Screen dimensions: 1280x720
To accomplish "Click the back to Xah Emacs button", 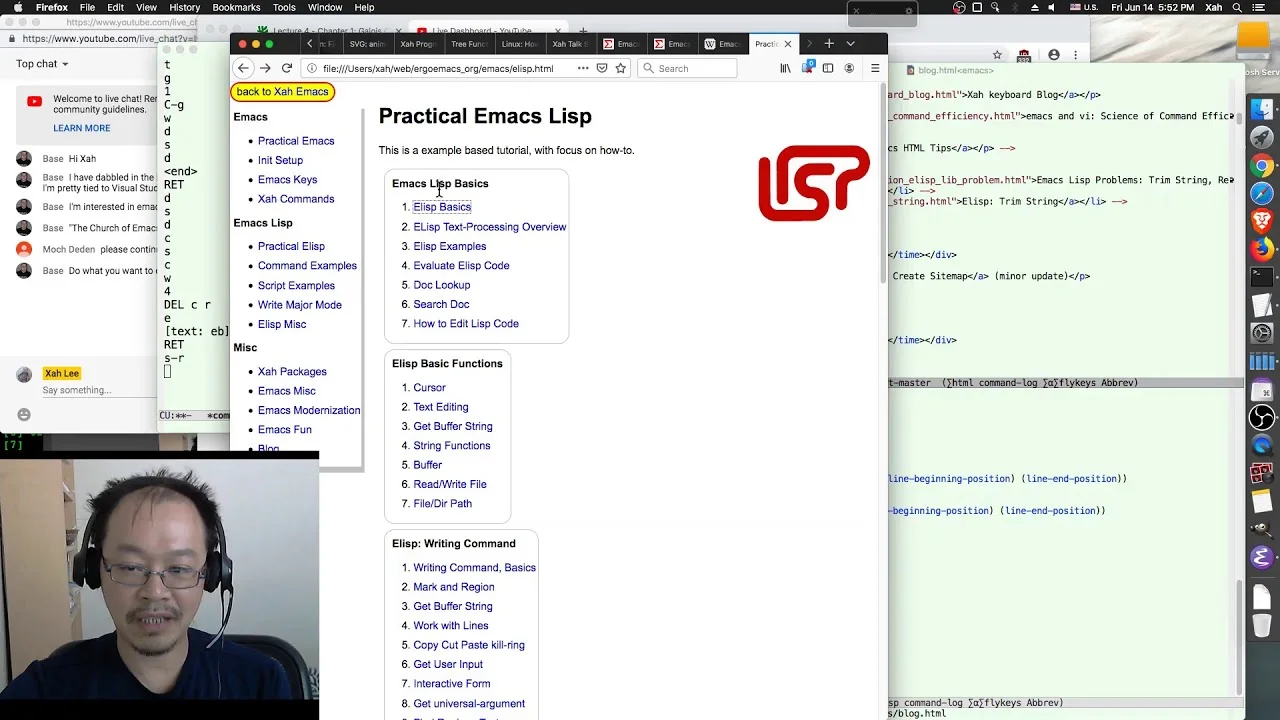I will [282, 91].
